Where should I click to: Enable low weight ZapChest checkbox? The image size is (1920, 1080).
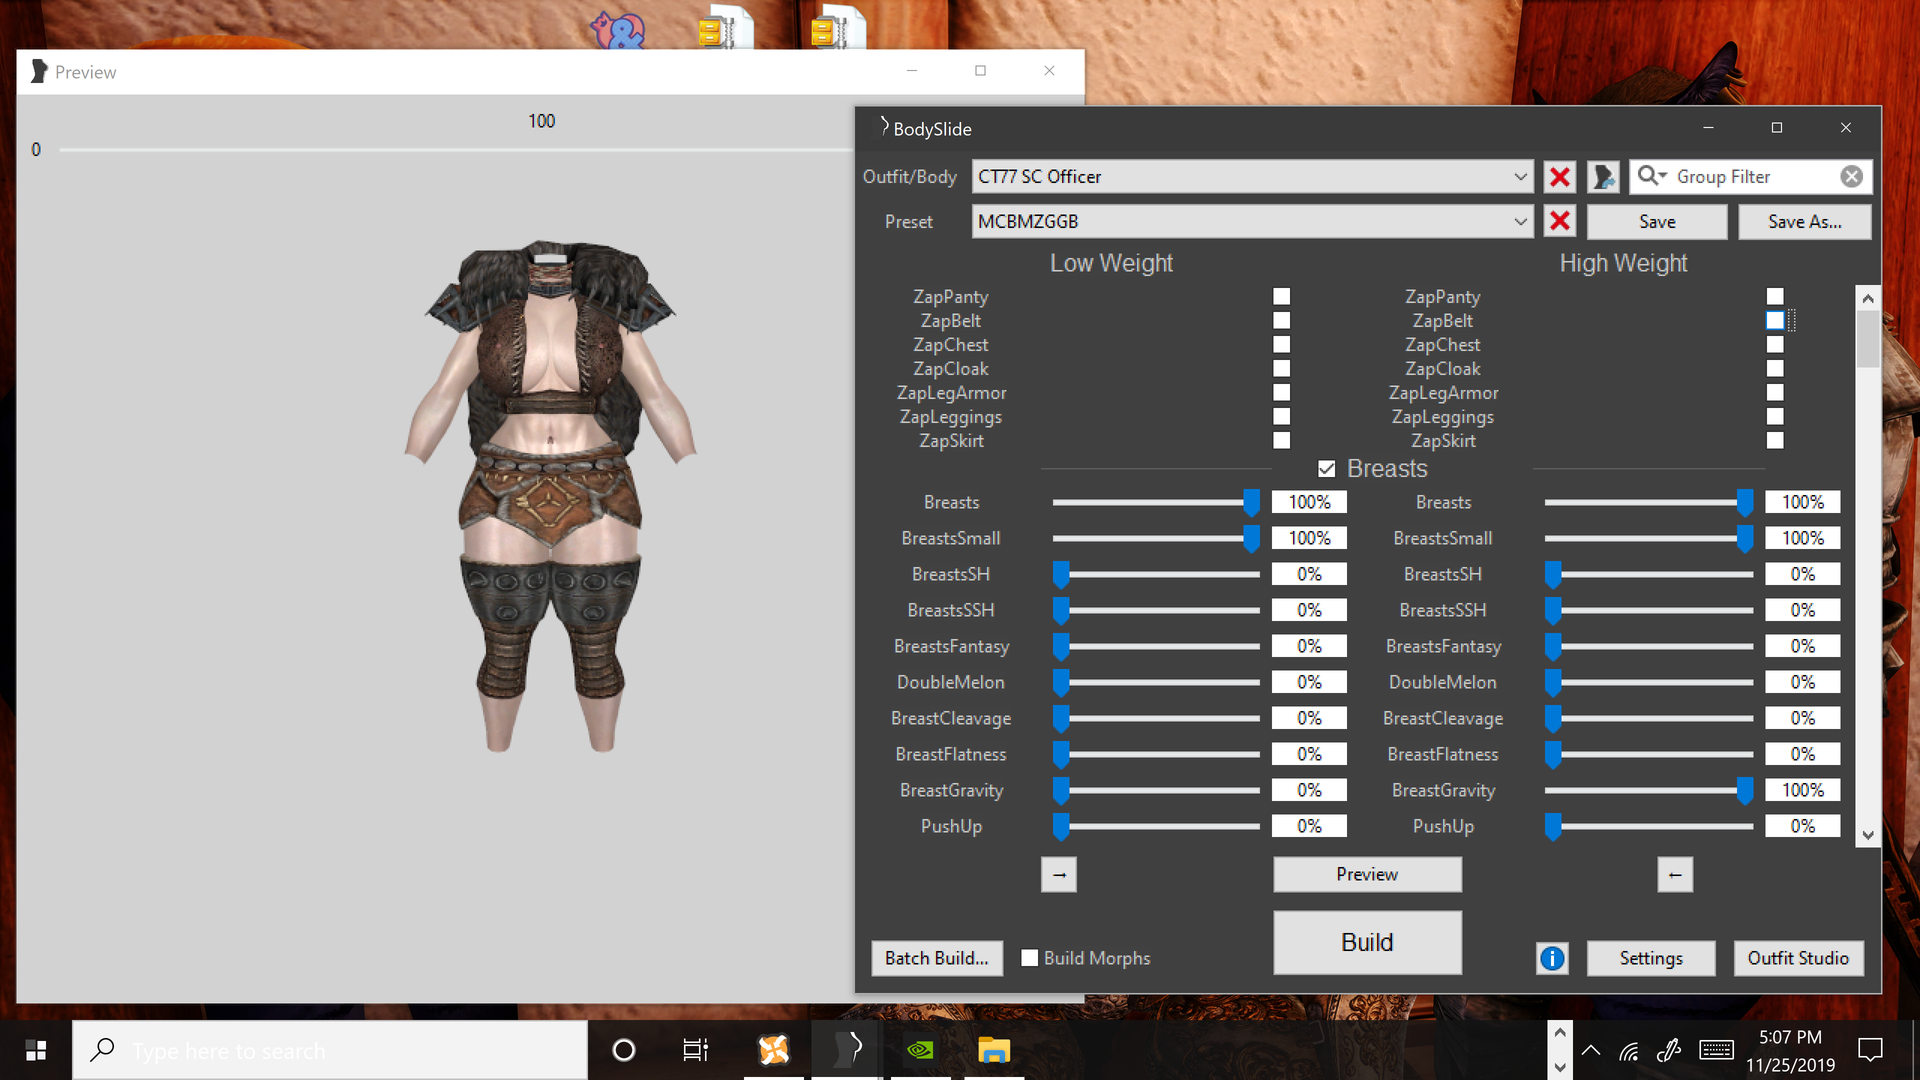pos(1282,344)
